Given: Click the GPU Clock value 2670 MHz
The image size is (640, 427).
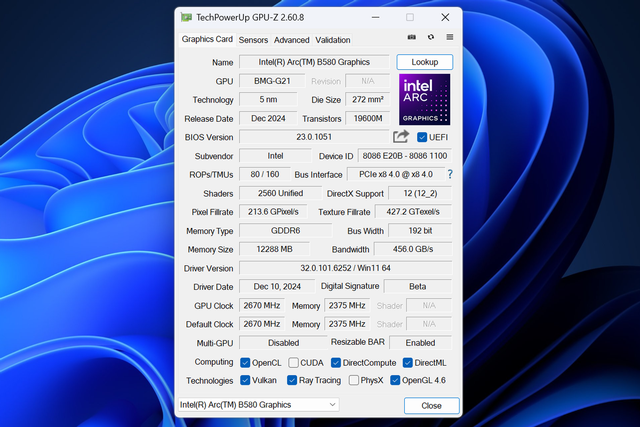Looking at the screenshot, I should 262,305.
